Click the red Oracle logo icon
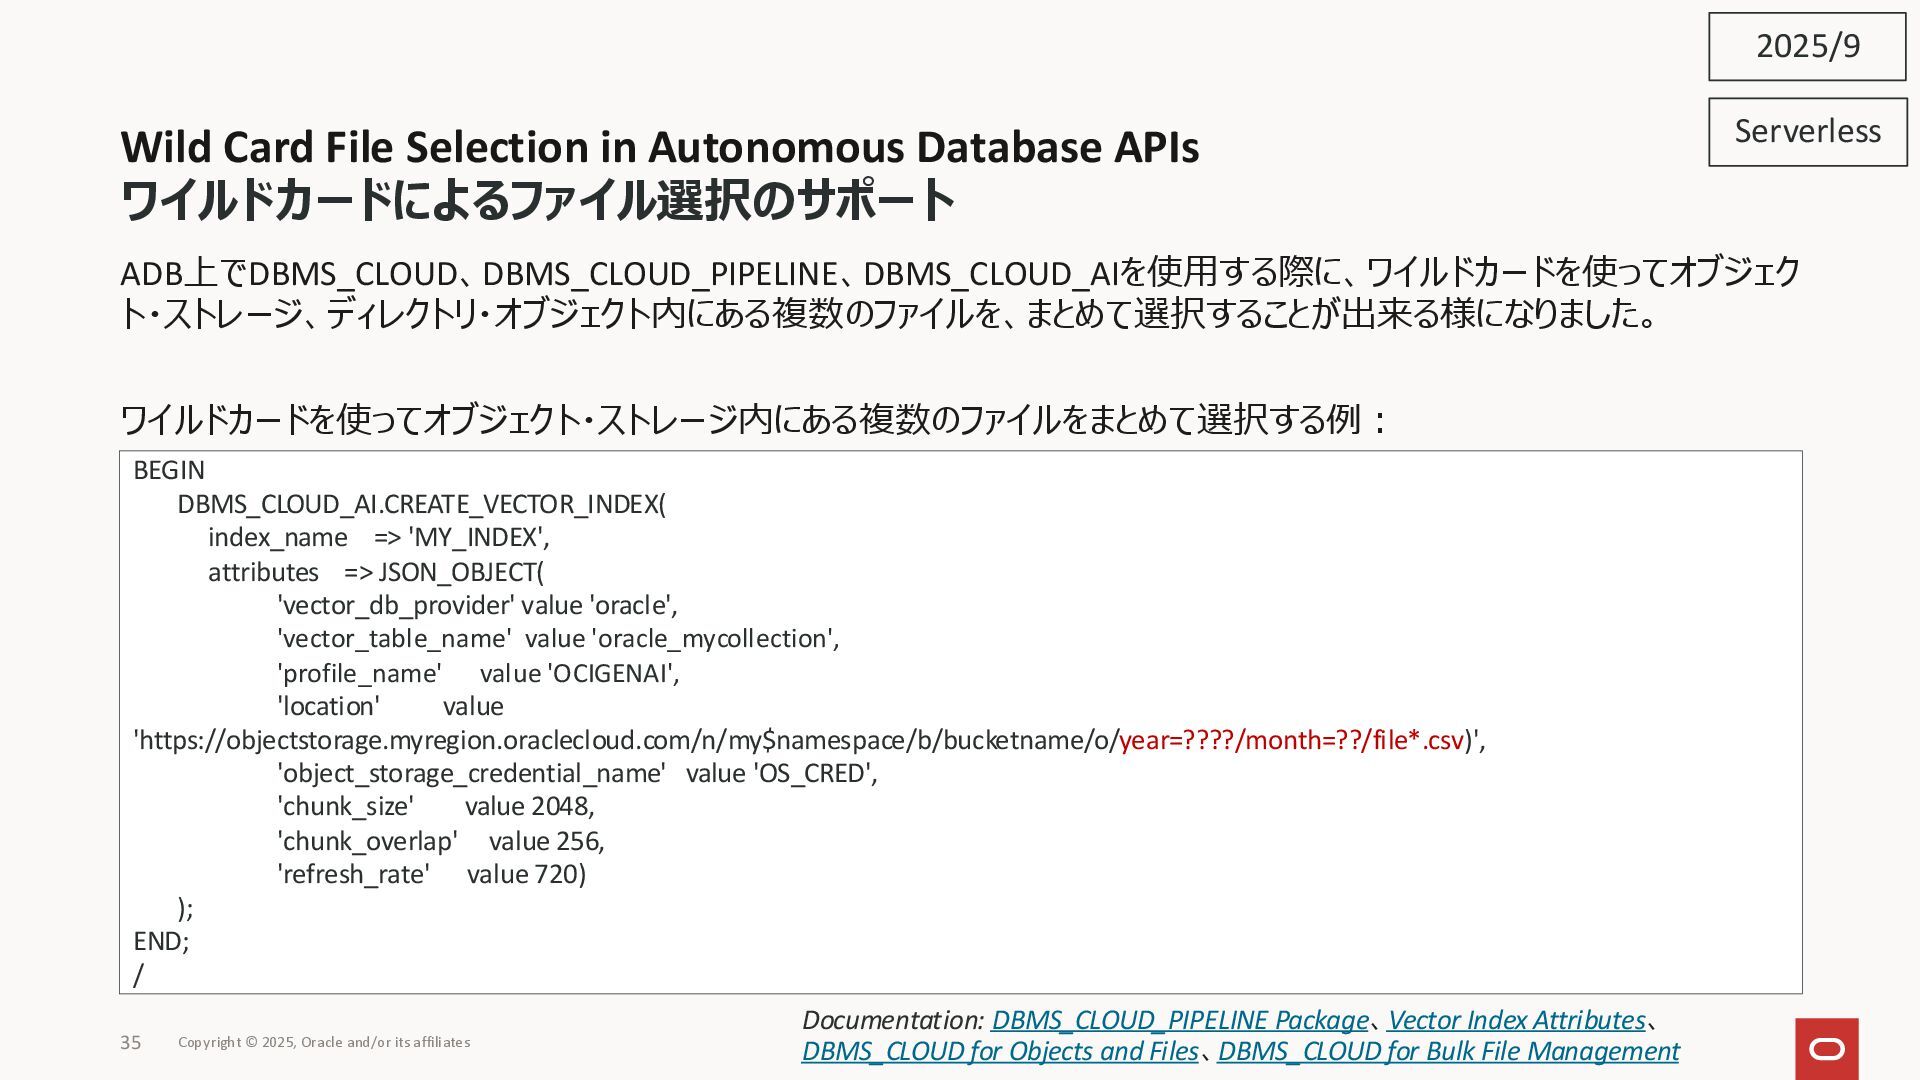This screenshot has width=1920, height=1080. tap(1826, 1048)
